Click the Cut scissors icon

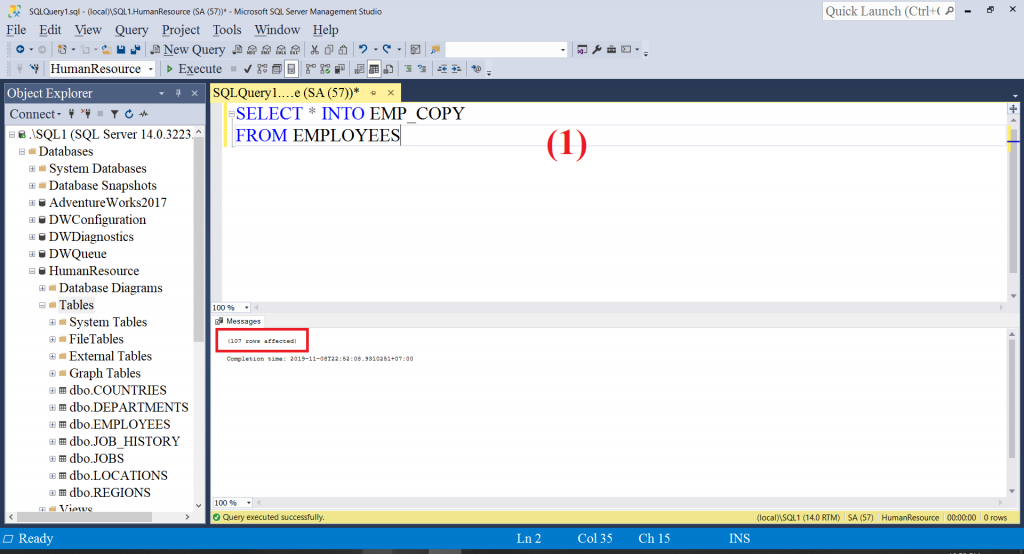tap(314, 50)
